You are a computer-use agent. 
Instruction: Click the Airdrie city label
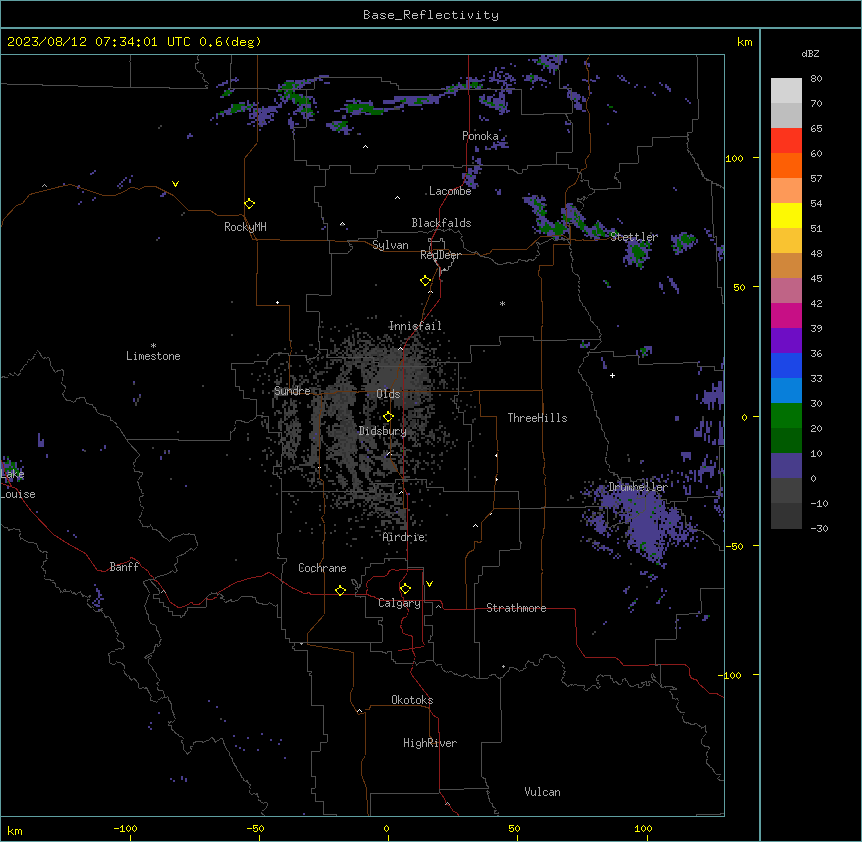[x=404, y=537]
